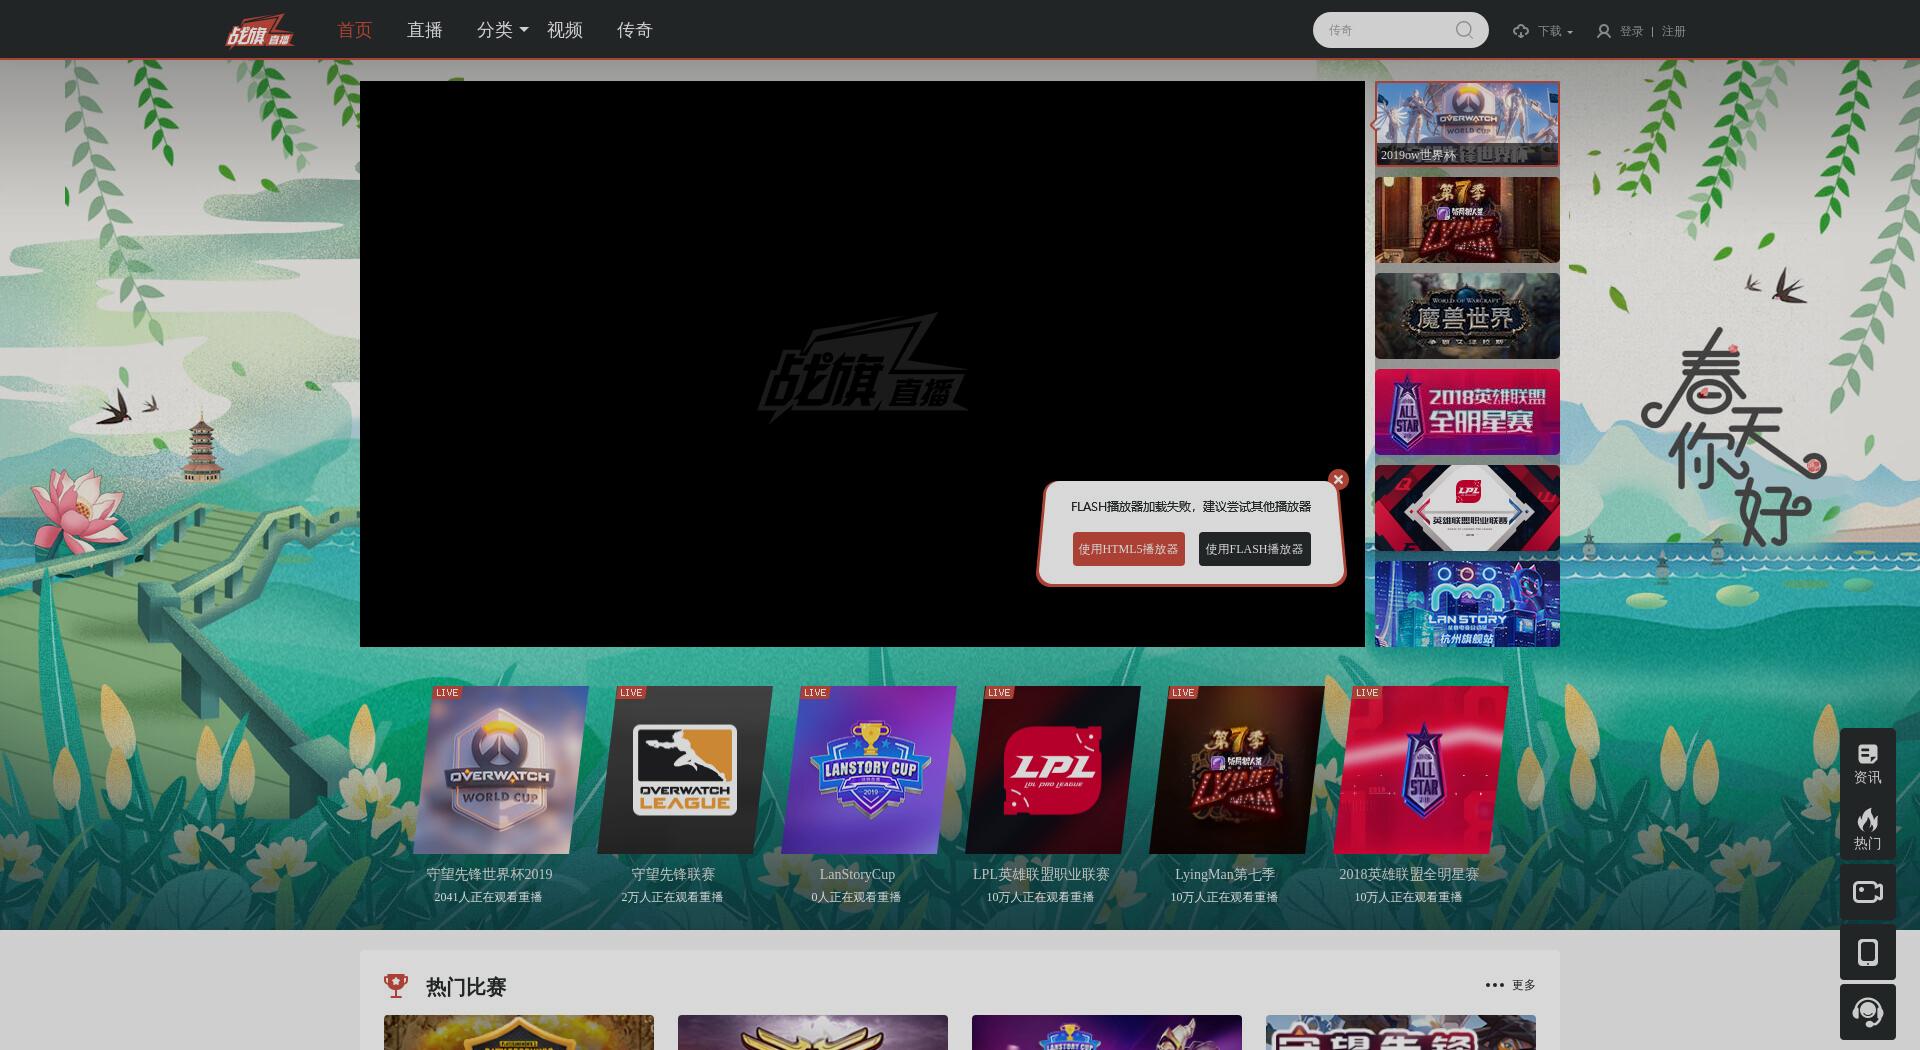This screenshot has width=1920, height=1050.
Task: Select the LanStory 杭州旗舰站 side thumbnail
Action: tap(1467, 604)
